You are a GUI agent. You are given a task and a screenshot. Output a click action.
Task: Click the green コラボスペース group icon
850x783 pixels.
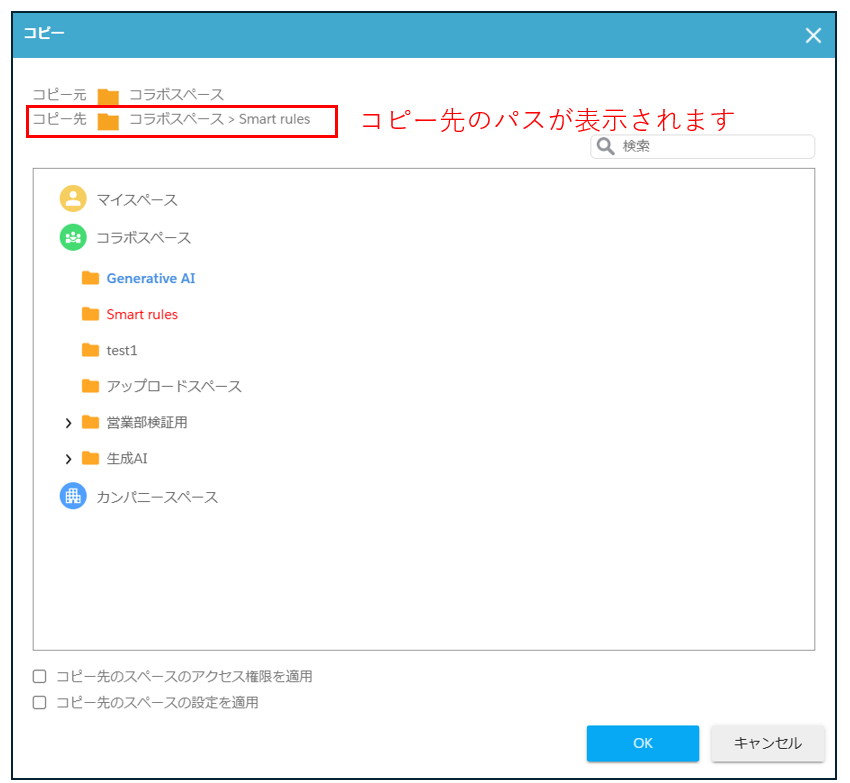click(73, 238)
